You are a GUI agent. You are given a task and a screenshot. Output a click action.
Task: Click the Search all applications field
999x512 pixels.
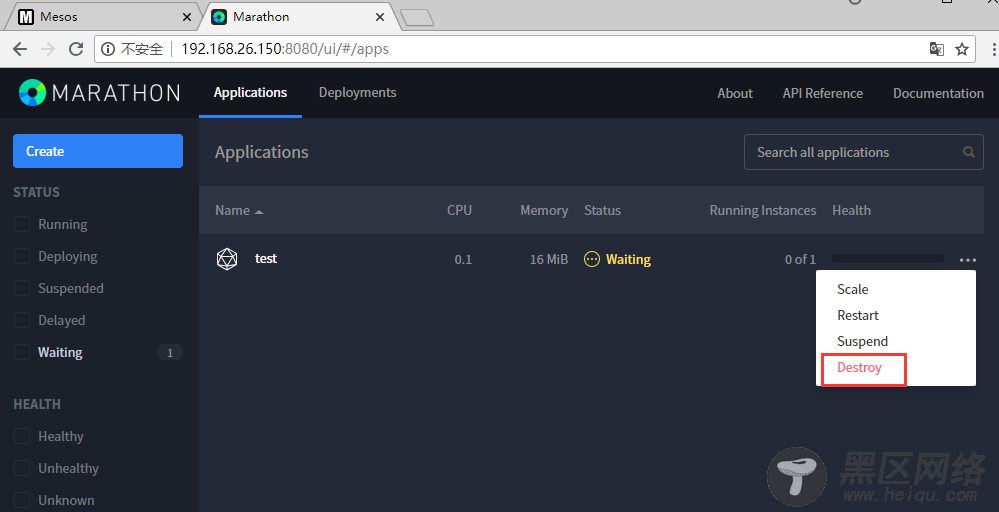click(x=863, y=152)
